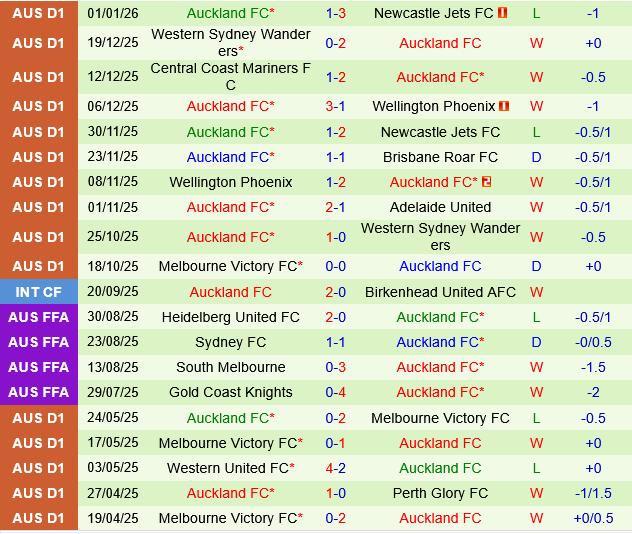Screen dimensions: 632x534
Task: Open Sydney FC team page
Action: (231, 342)
